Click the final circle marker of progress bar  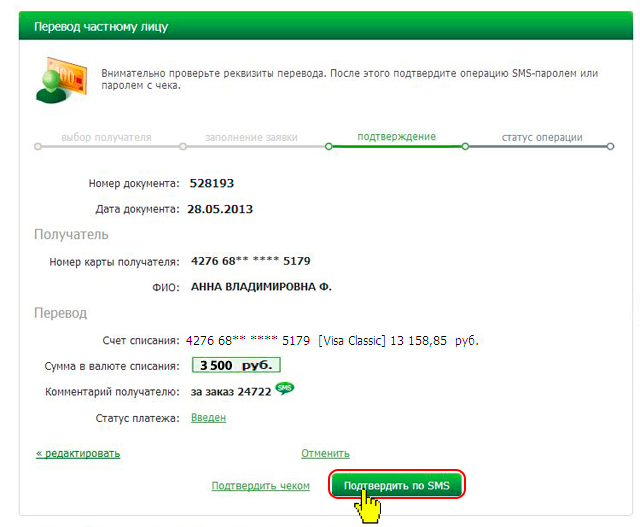pyautogui.click(x=610, y=146)
